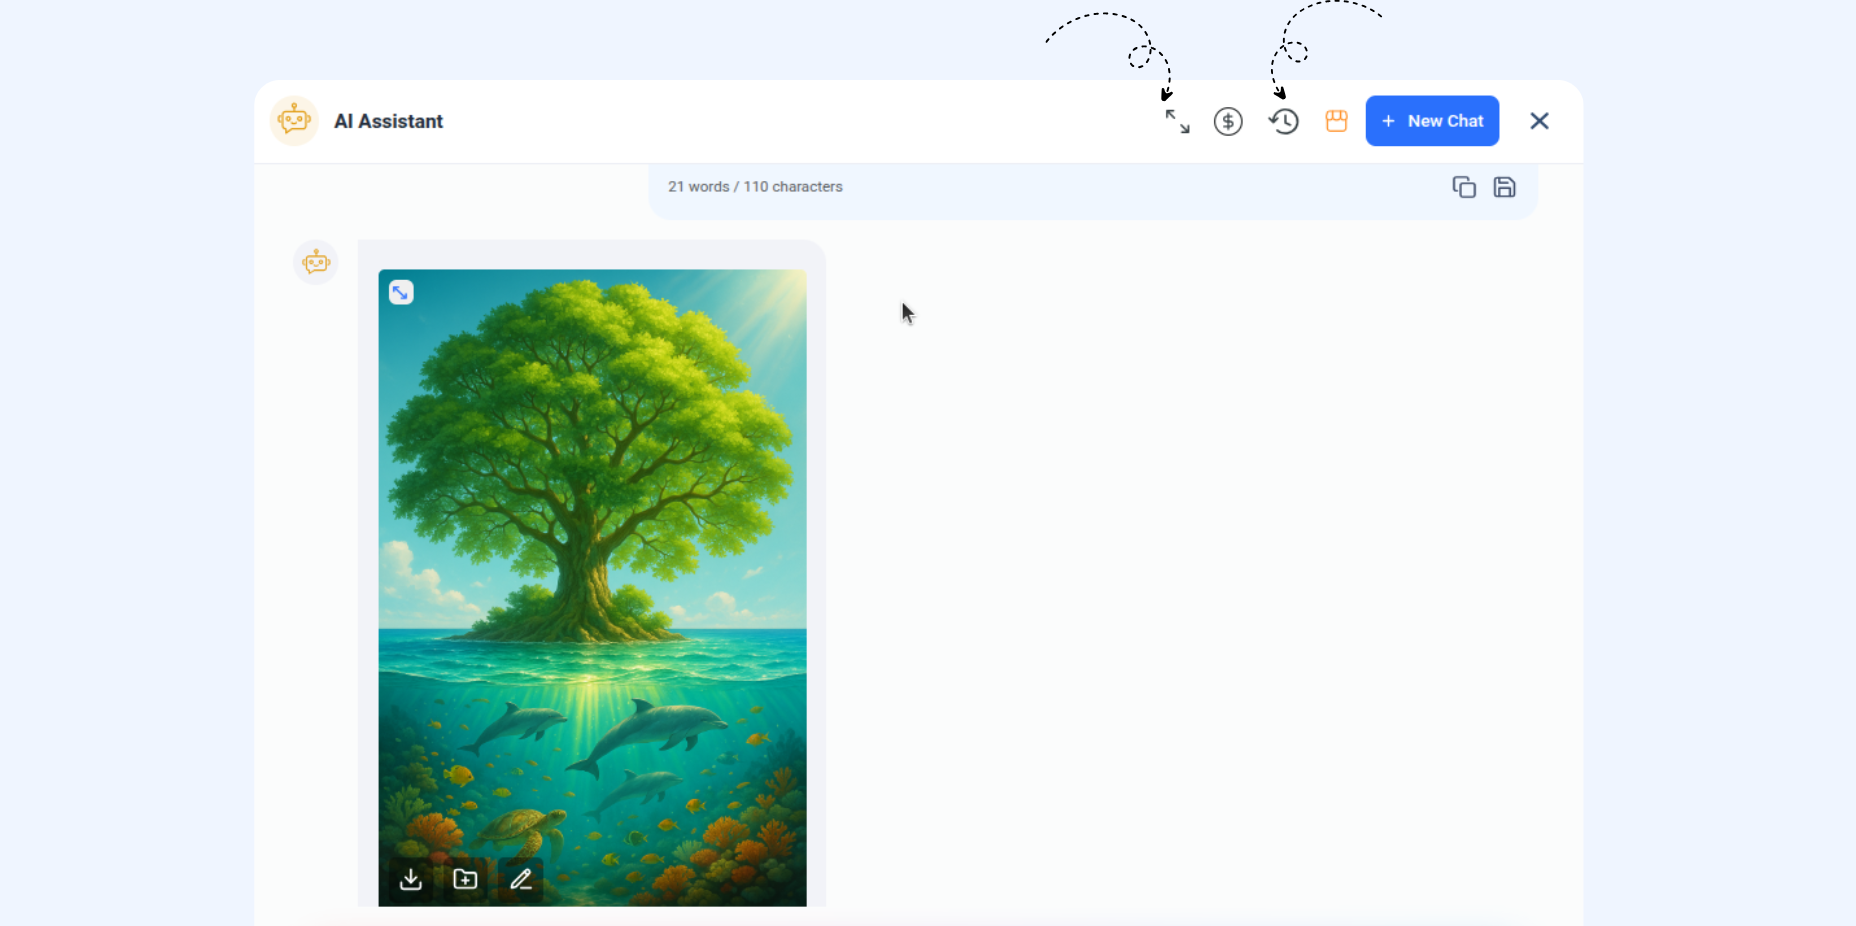Open the generated tree and dolphins image

pyautogui.click(x=592, y=588)
